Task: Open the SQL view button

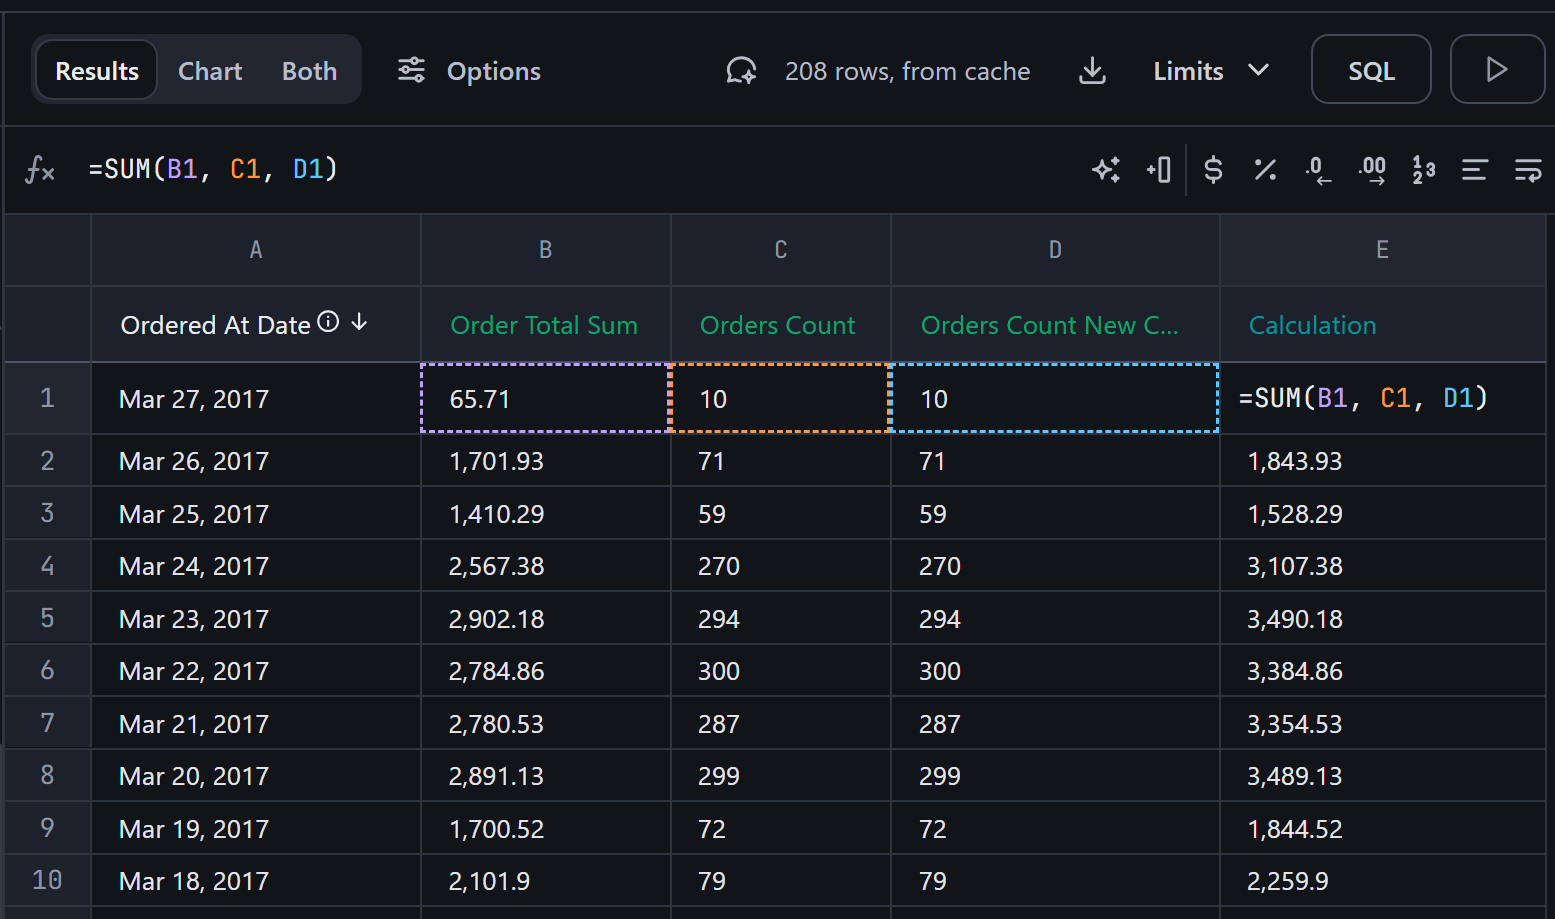Action: (x=1370, y=70)
